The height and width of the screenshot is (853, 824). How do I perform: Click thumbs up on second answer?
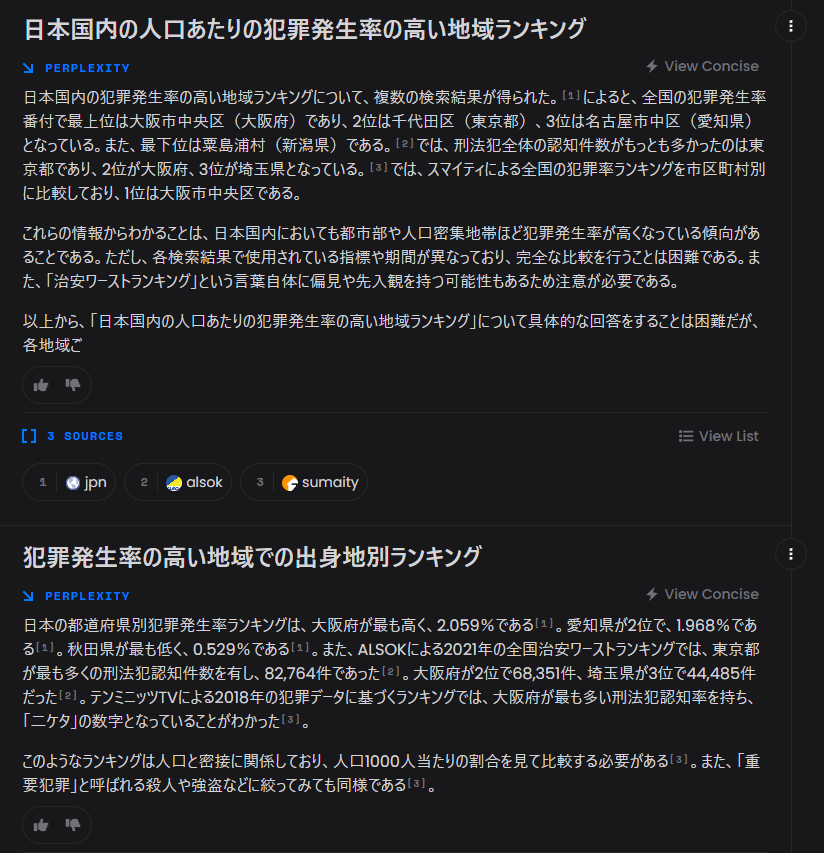[41, 825]
